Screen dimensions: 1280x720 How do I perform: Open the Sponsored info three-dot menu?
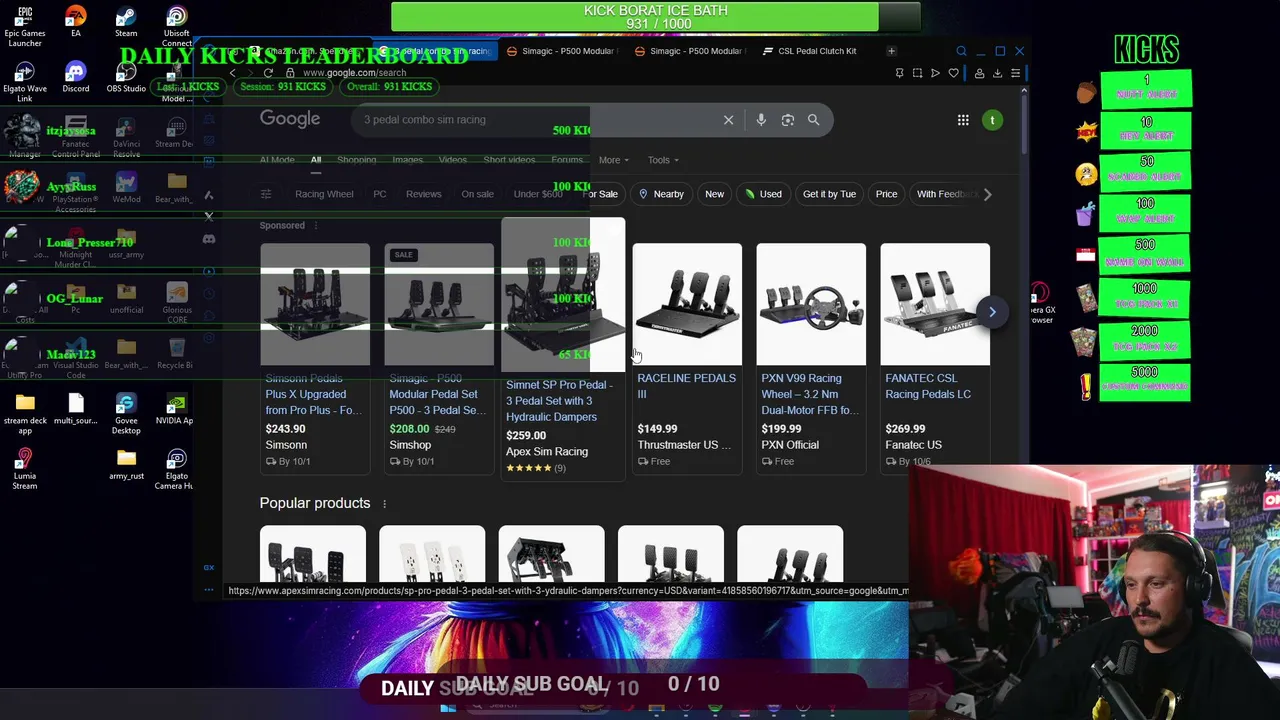(x=316, y=226)
